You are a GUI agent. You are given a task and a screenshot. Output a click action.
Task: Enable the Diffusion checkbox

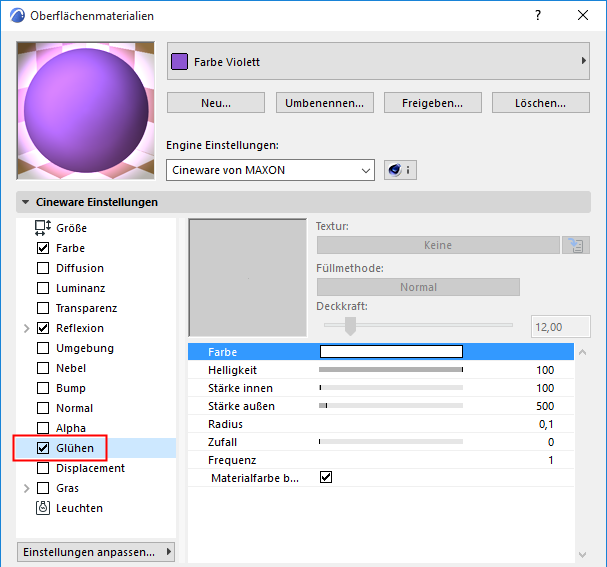(43, 268)
